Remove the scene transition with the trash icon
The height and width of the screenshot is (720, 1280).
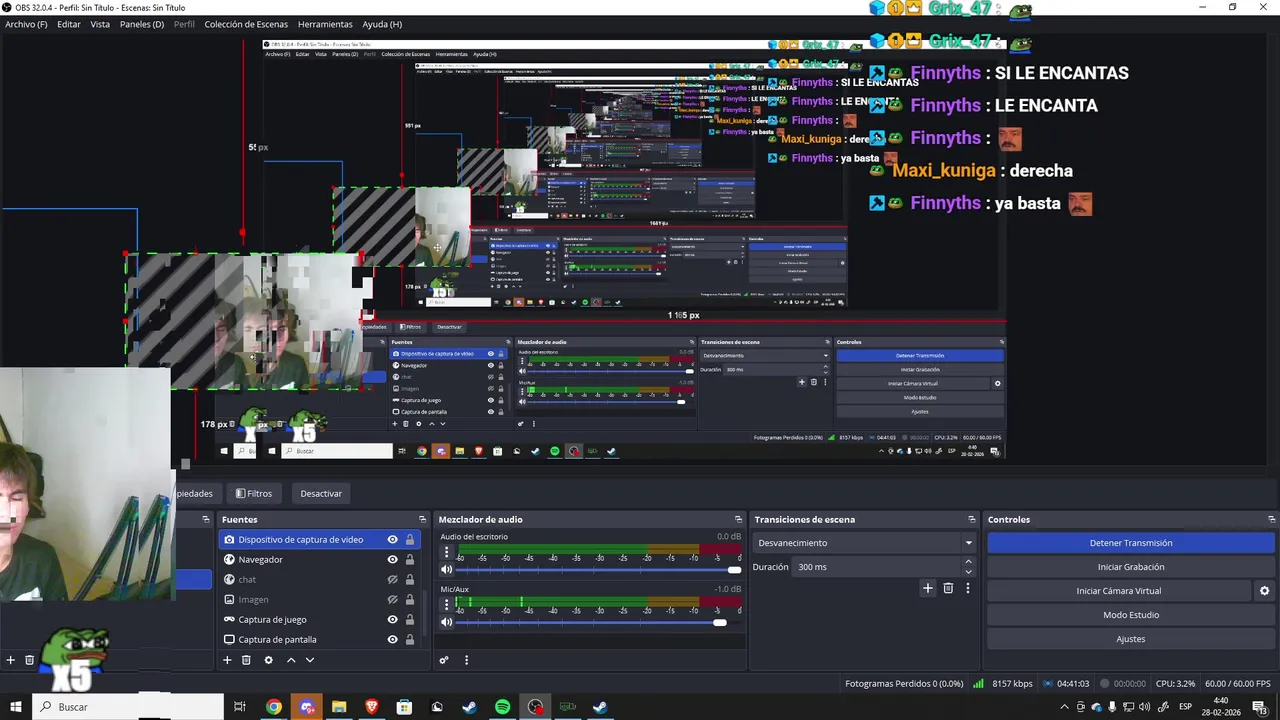948,588
